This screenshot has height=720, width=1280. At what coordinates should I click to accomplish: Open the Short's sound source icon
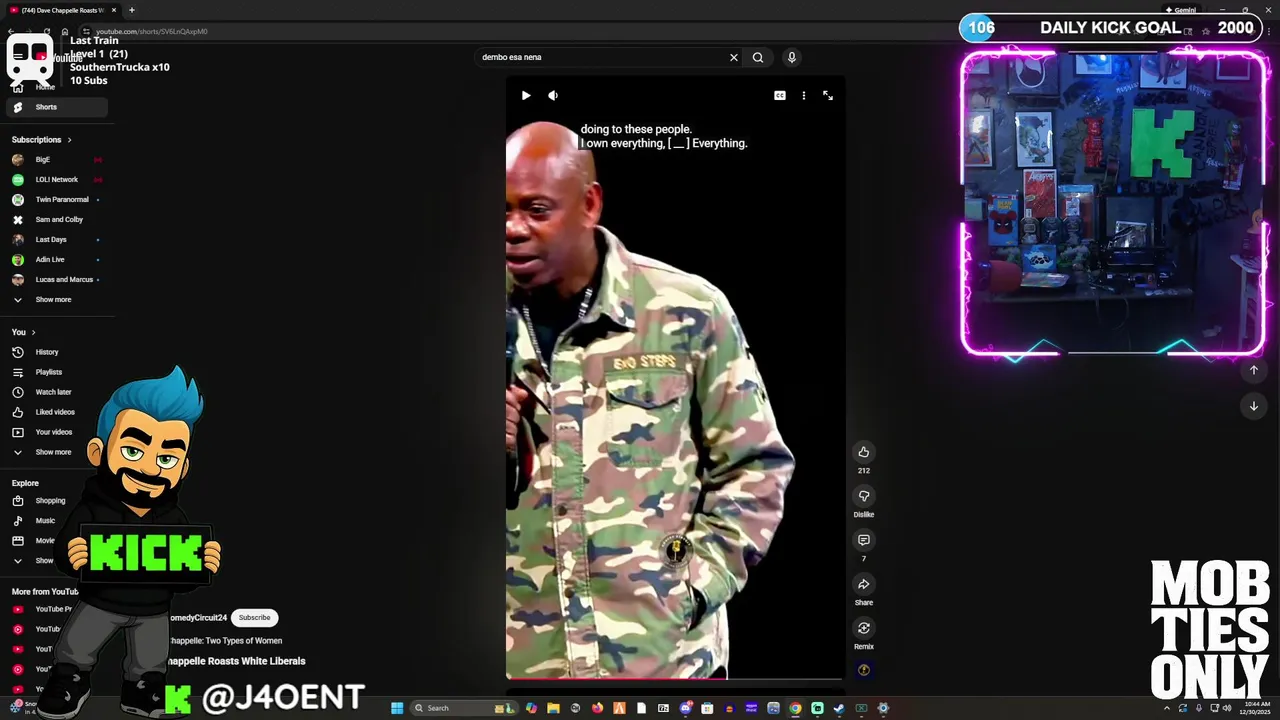point(864,670)
